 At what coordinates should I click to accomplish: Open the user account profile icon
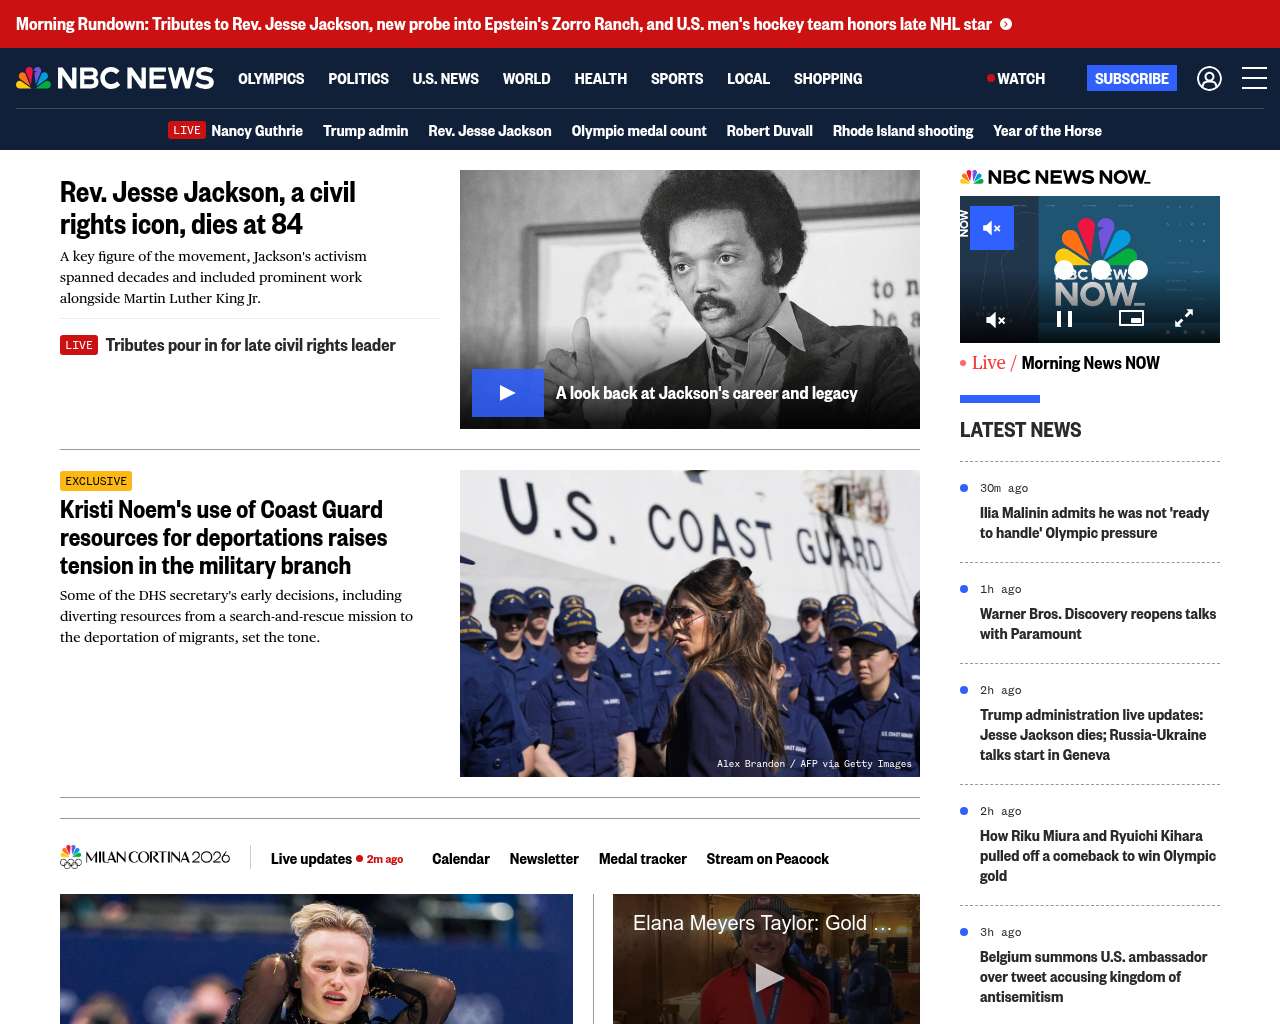(x=1209, y=78)
